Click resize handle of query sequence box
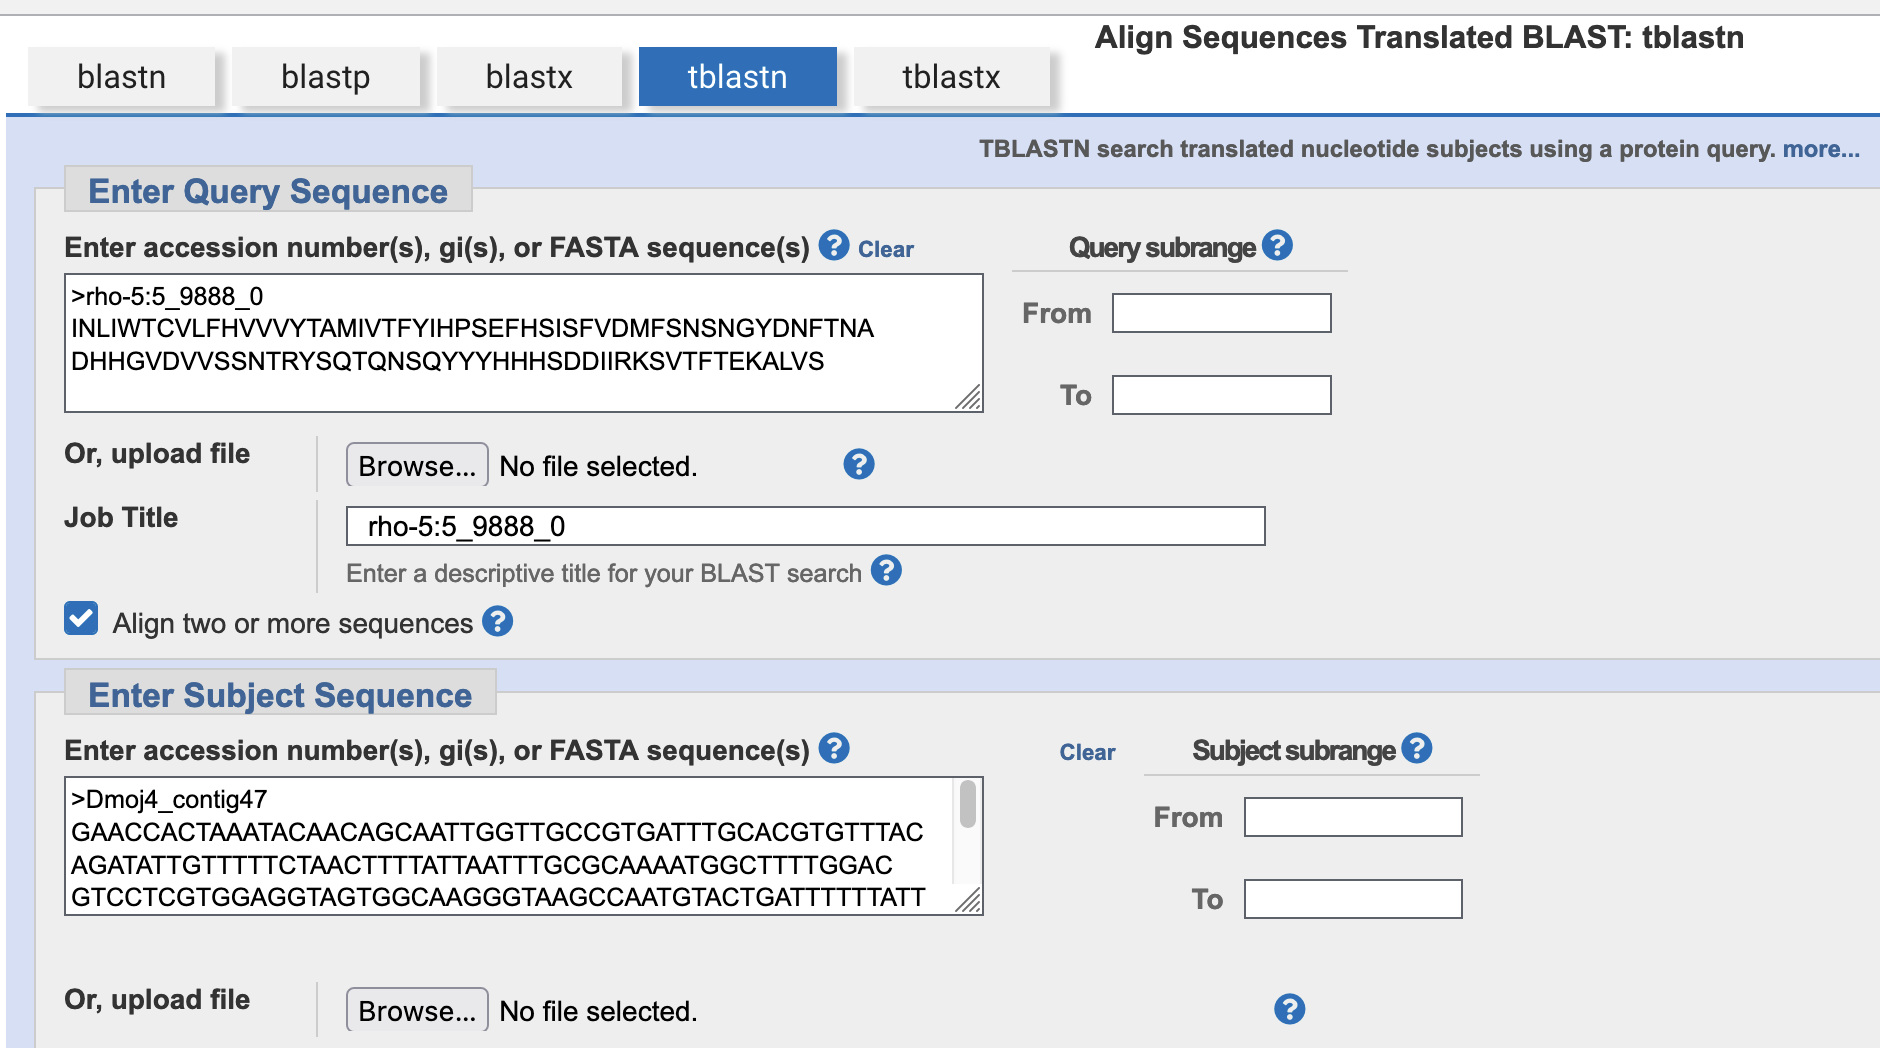The height and width of the screenshot is (1048, 1880). [968, 397]
